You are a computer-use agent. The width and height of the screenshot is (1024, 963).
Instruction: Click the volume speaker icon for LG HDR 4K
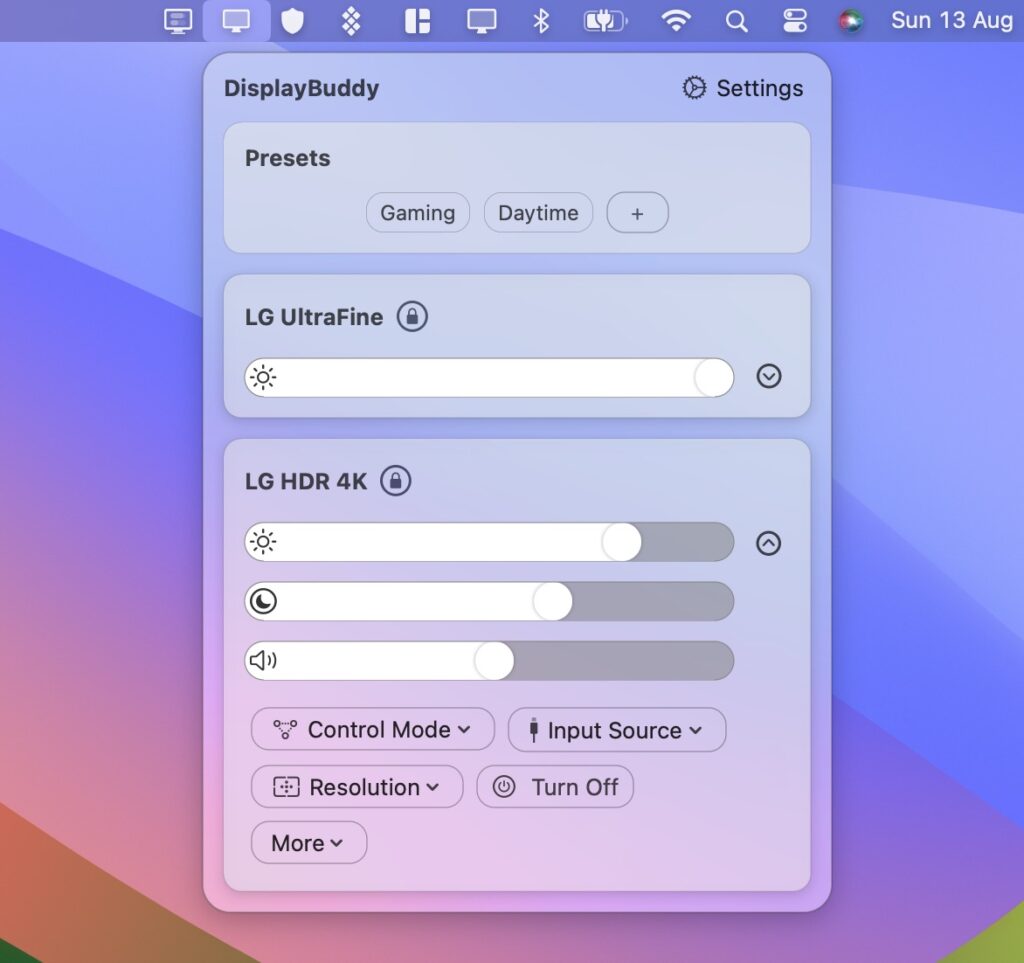click(x=262, y=660)
